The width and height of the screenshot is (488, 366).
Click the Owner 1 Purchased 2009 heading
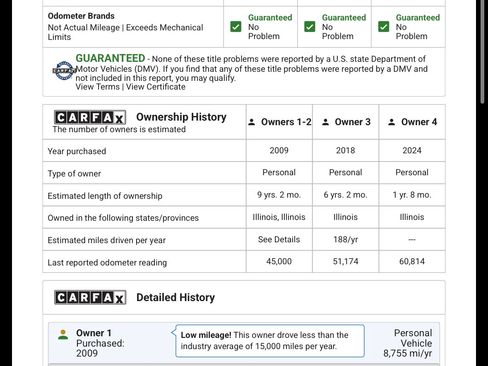100,343
